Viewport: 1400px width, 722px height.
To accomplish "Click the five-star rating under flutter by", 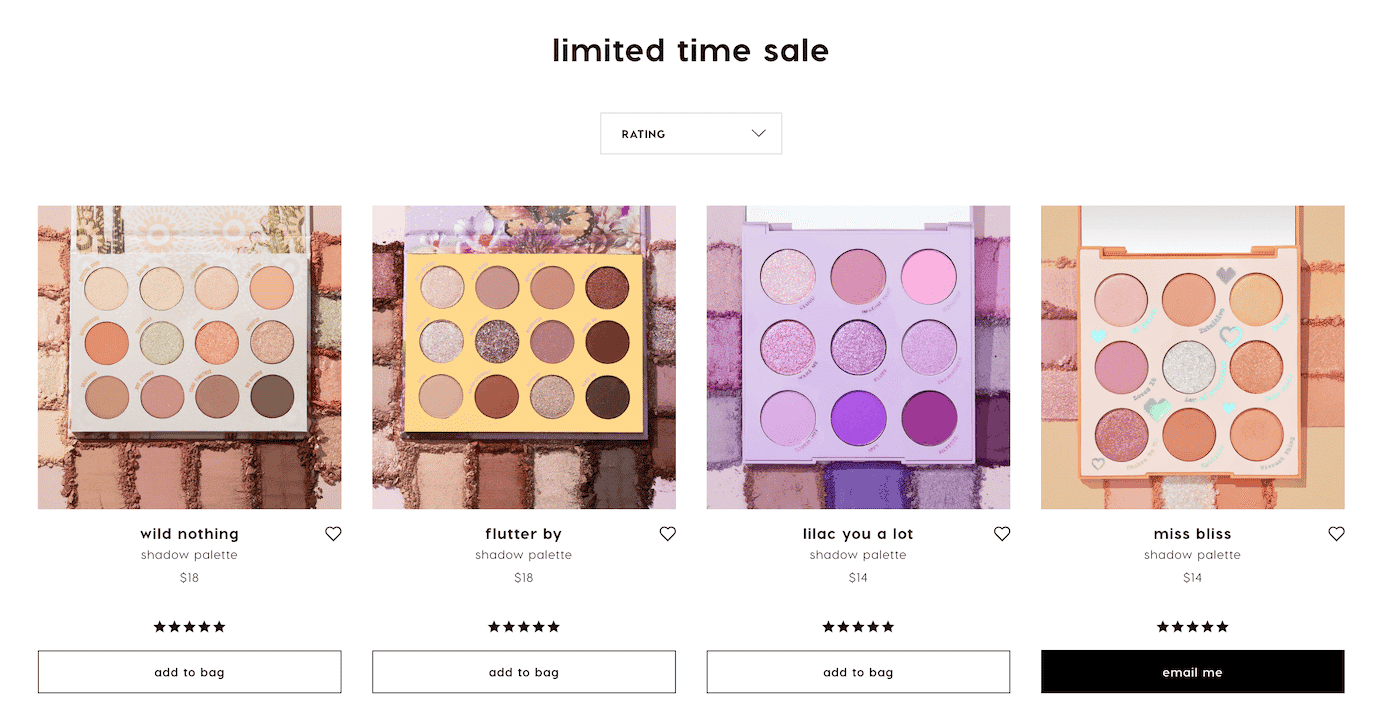I will tap(523, 626).
